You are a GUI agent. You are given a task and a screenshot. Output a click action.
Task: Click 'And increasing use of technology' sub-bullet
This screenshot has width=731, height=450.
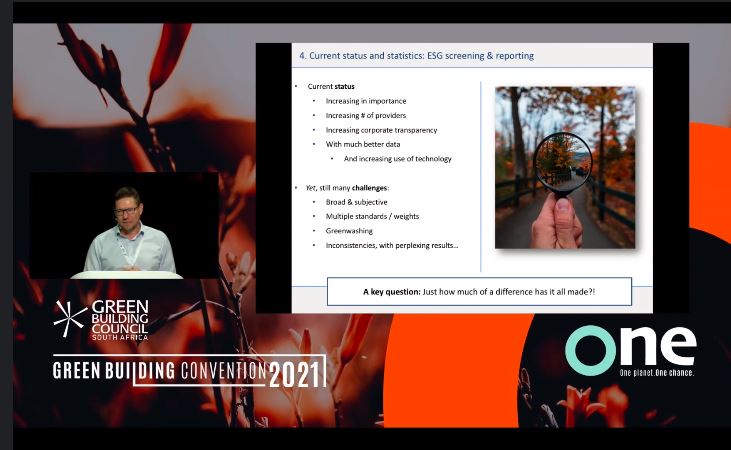[x=398, y=159]
